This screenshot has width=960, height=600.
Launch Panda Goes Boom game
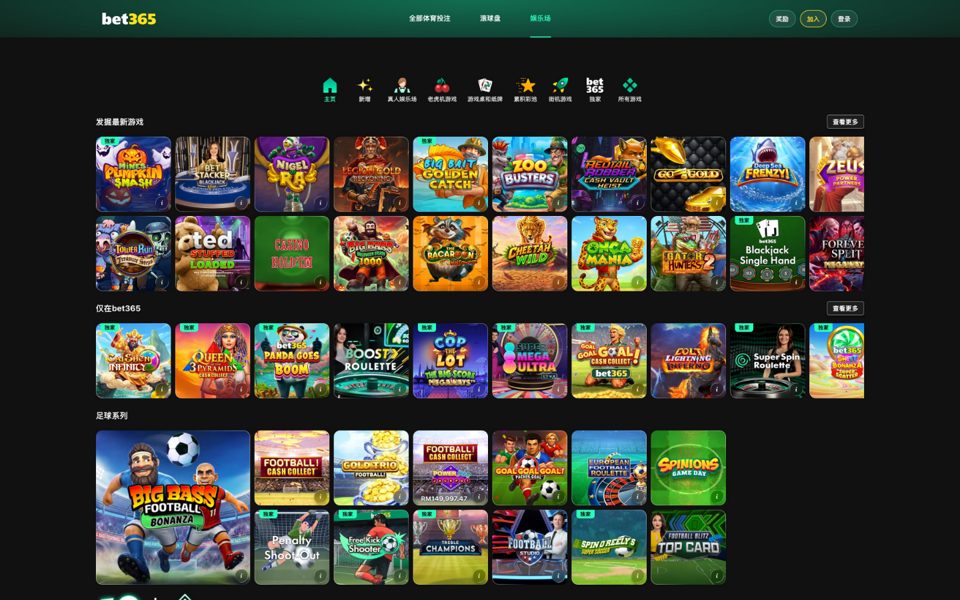292,361
